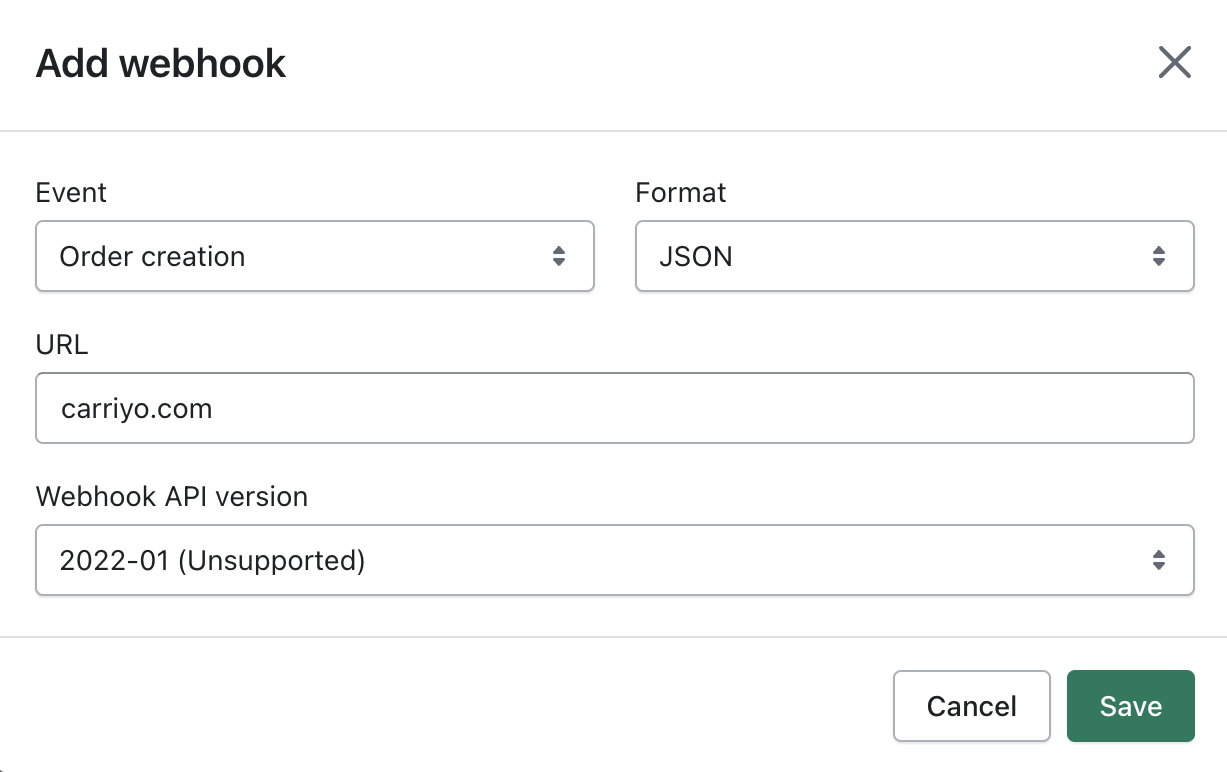Click the 'Webhook API version' label
Screen dimensions: 1227x772
tap(171, 496)
